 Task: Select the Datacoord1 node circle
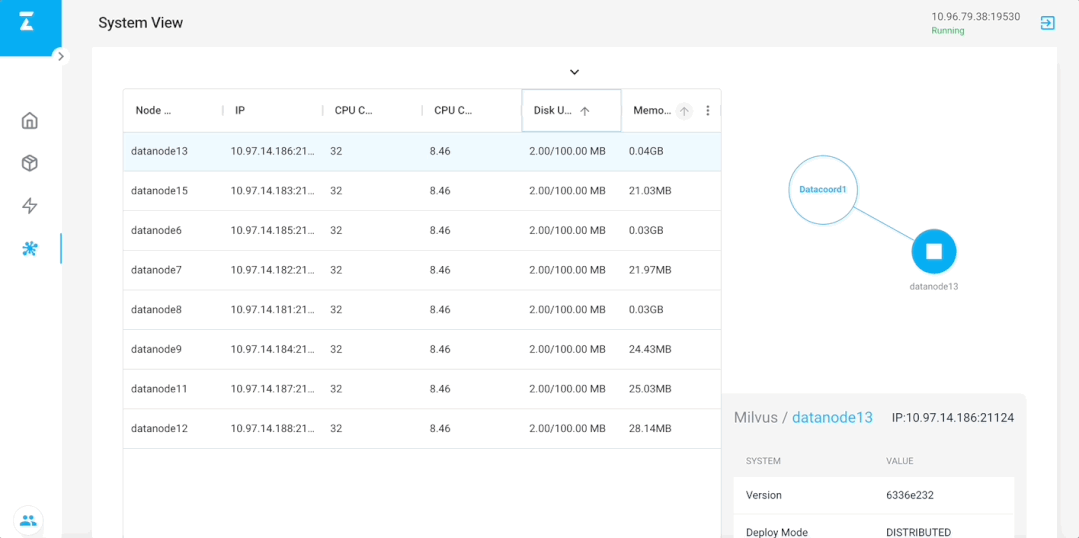pyautogui.click(x=823, y=190)
